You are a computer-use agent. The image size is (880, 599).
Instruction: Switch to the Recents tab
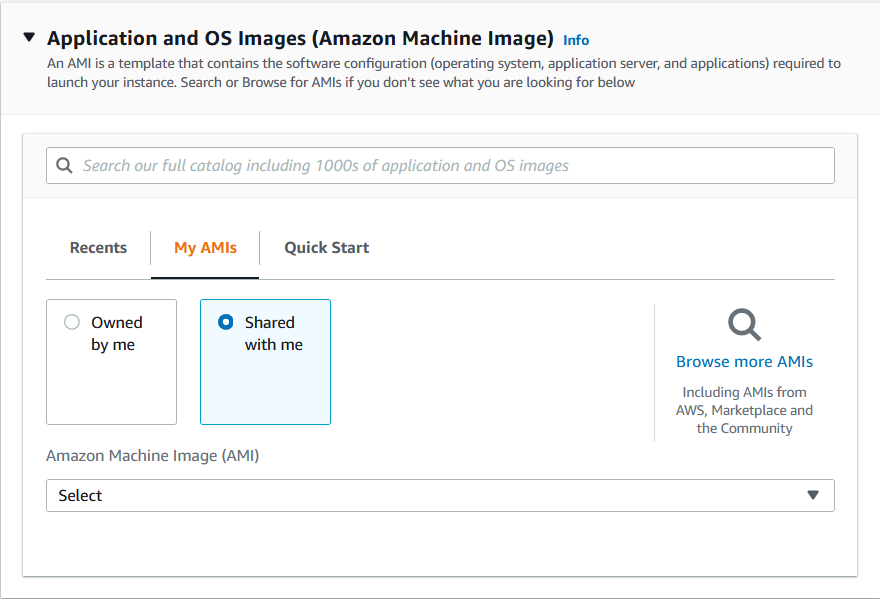[98, 248]
